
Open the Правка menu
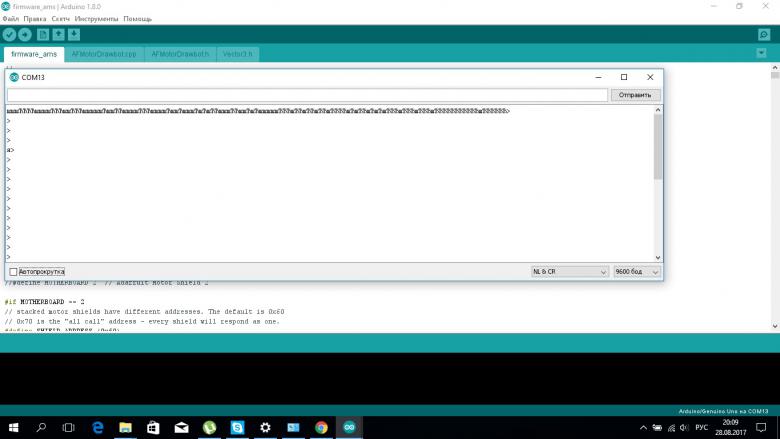tap(35, 19)
